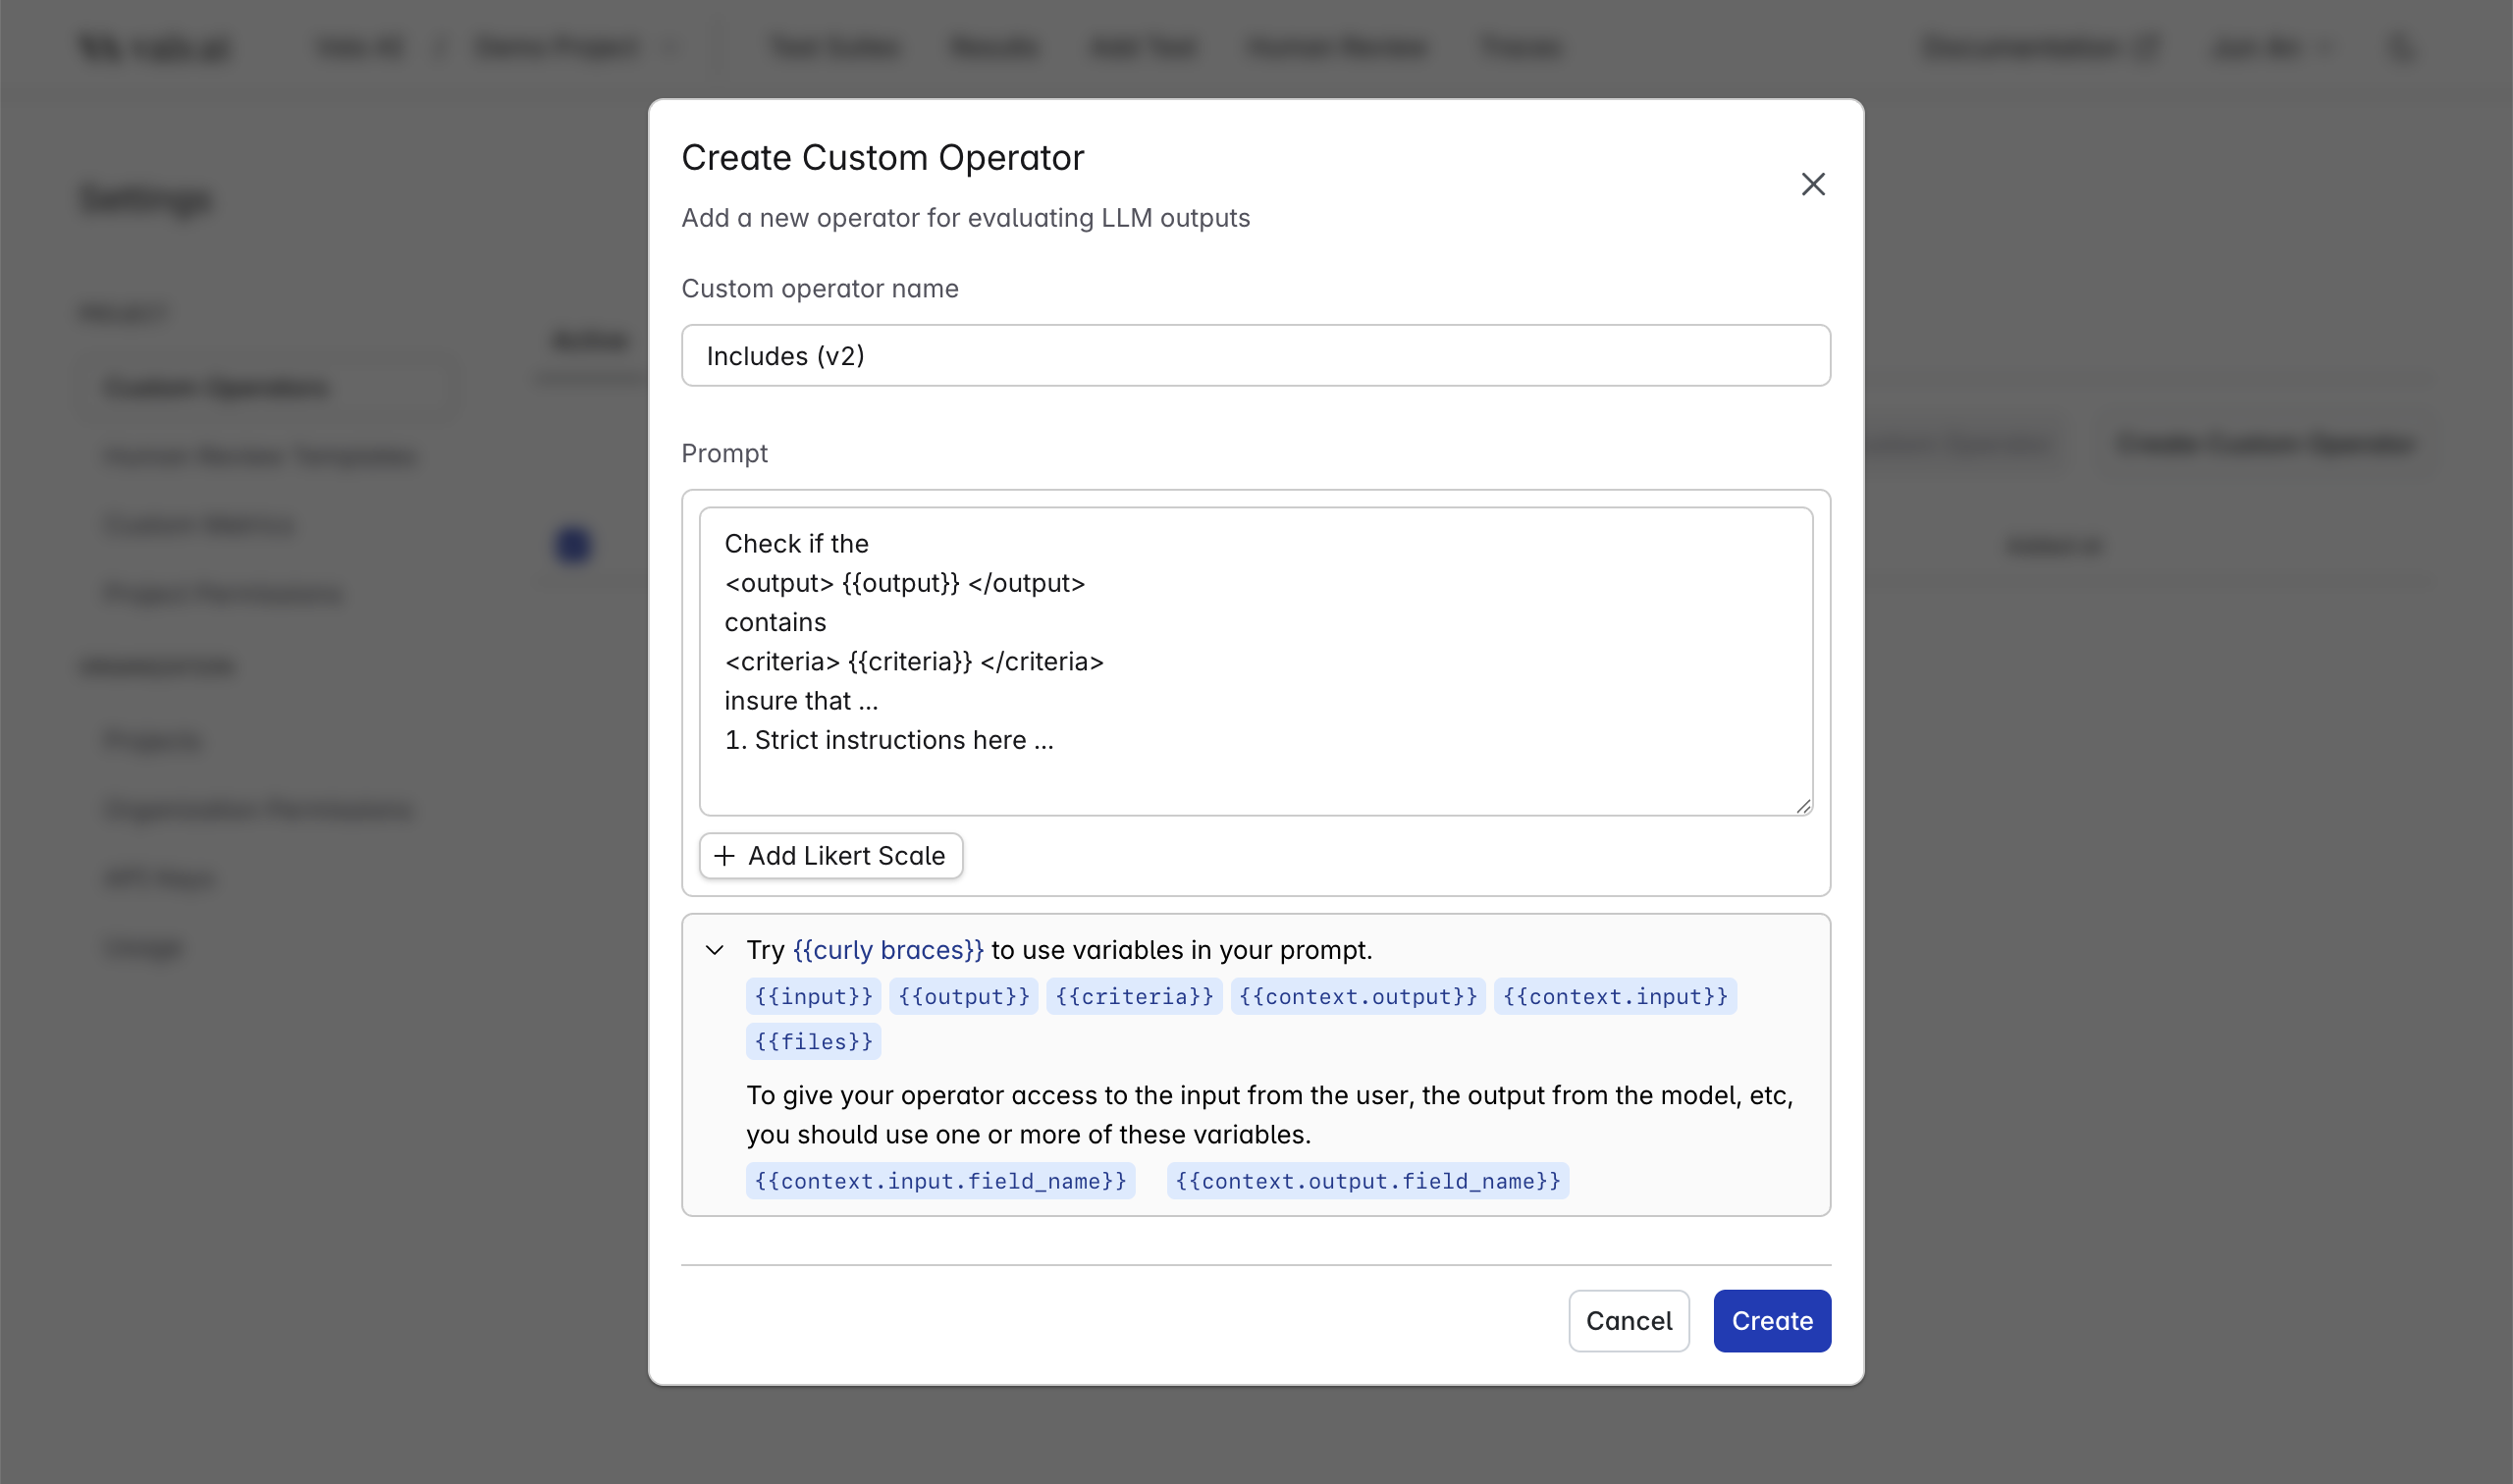
Task: Insert the {{output}} variable chip
Action: point(963,996)
